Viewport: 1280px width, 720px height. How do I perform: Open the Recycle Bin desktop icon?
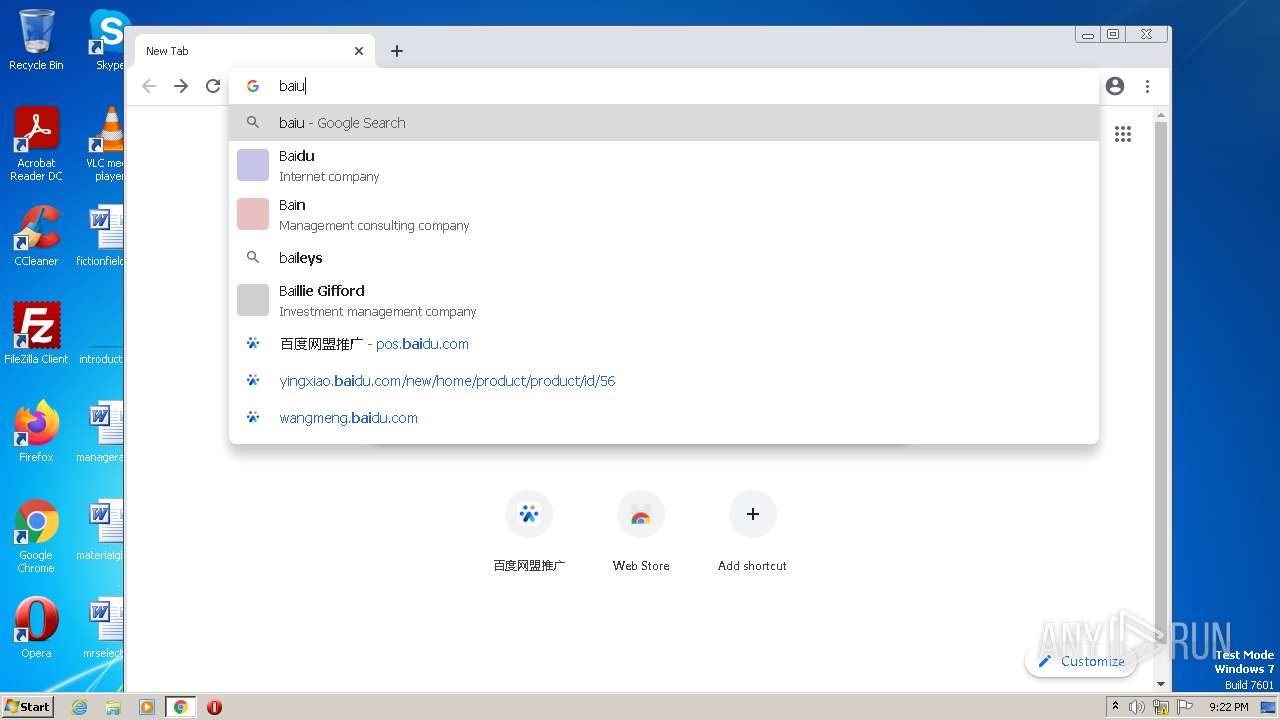[36, 40]
